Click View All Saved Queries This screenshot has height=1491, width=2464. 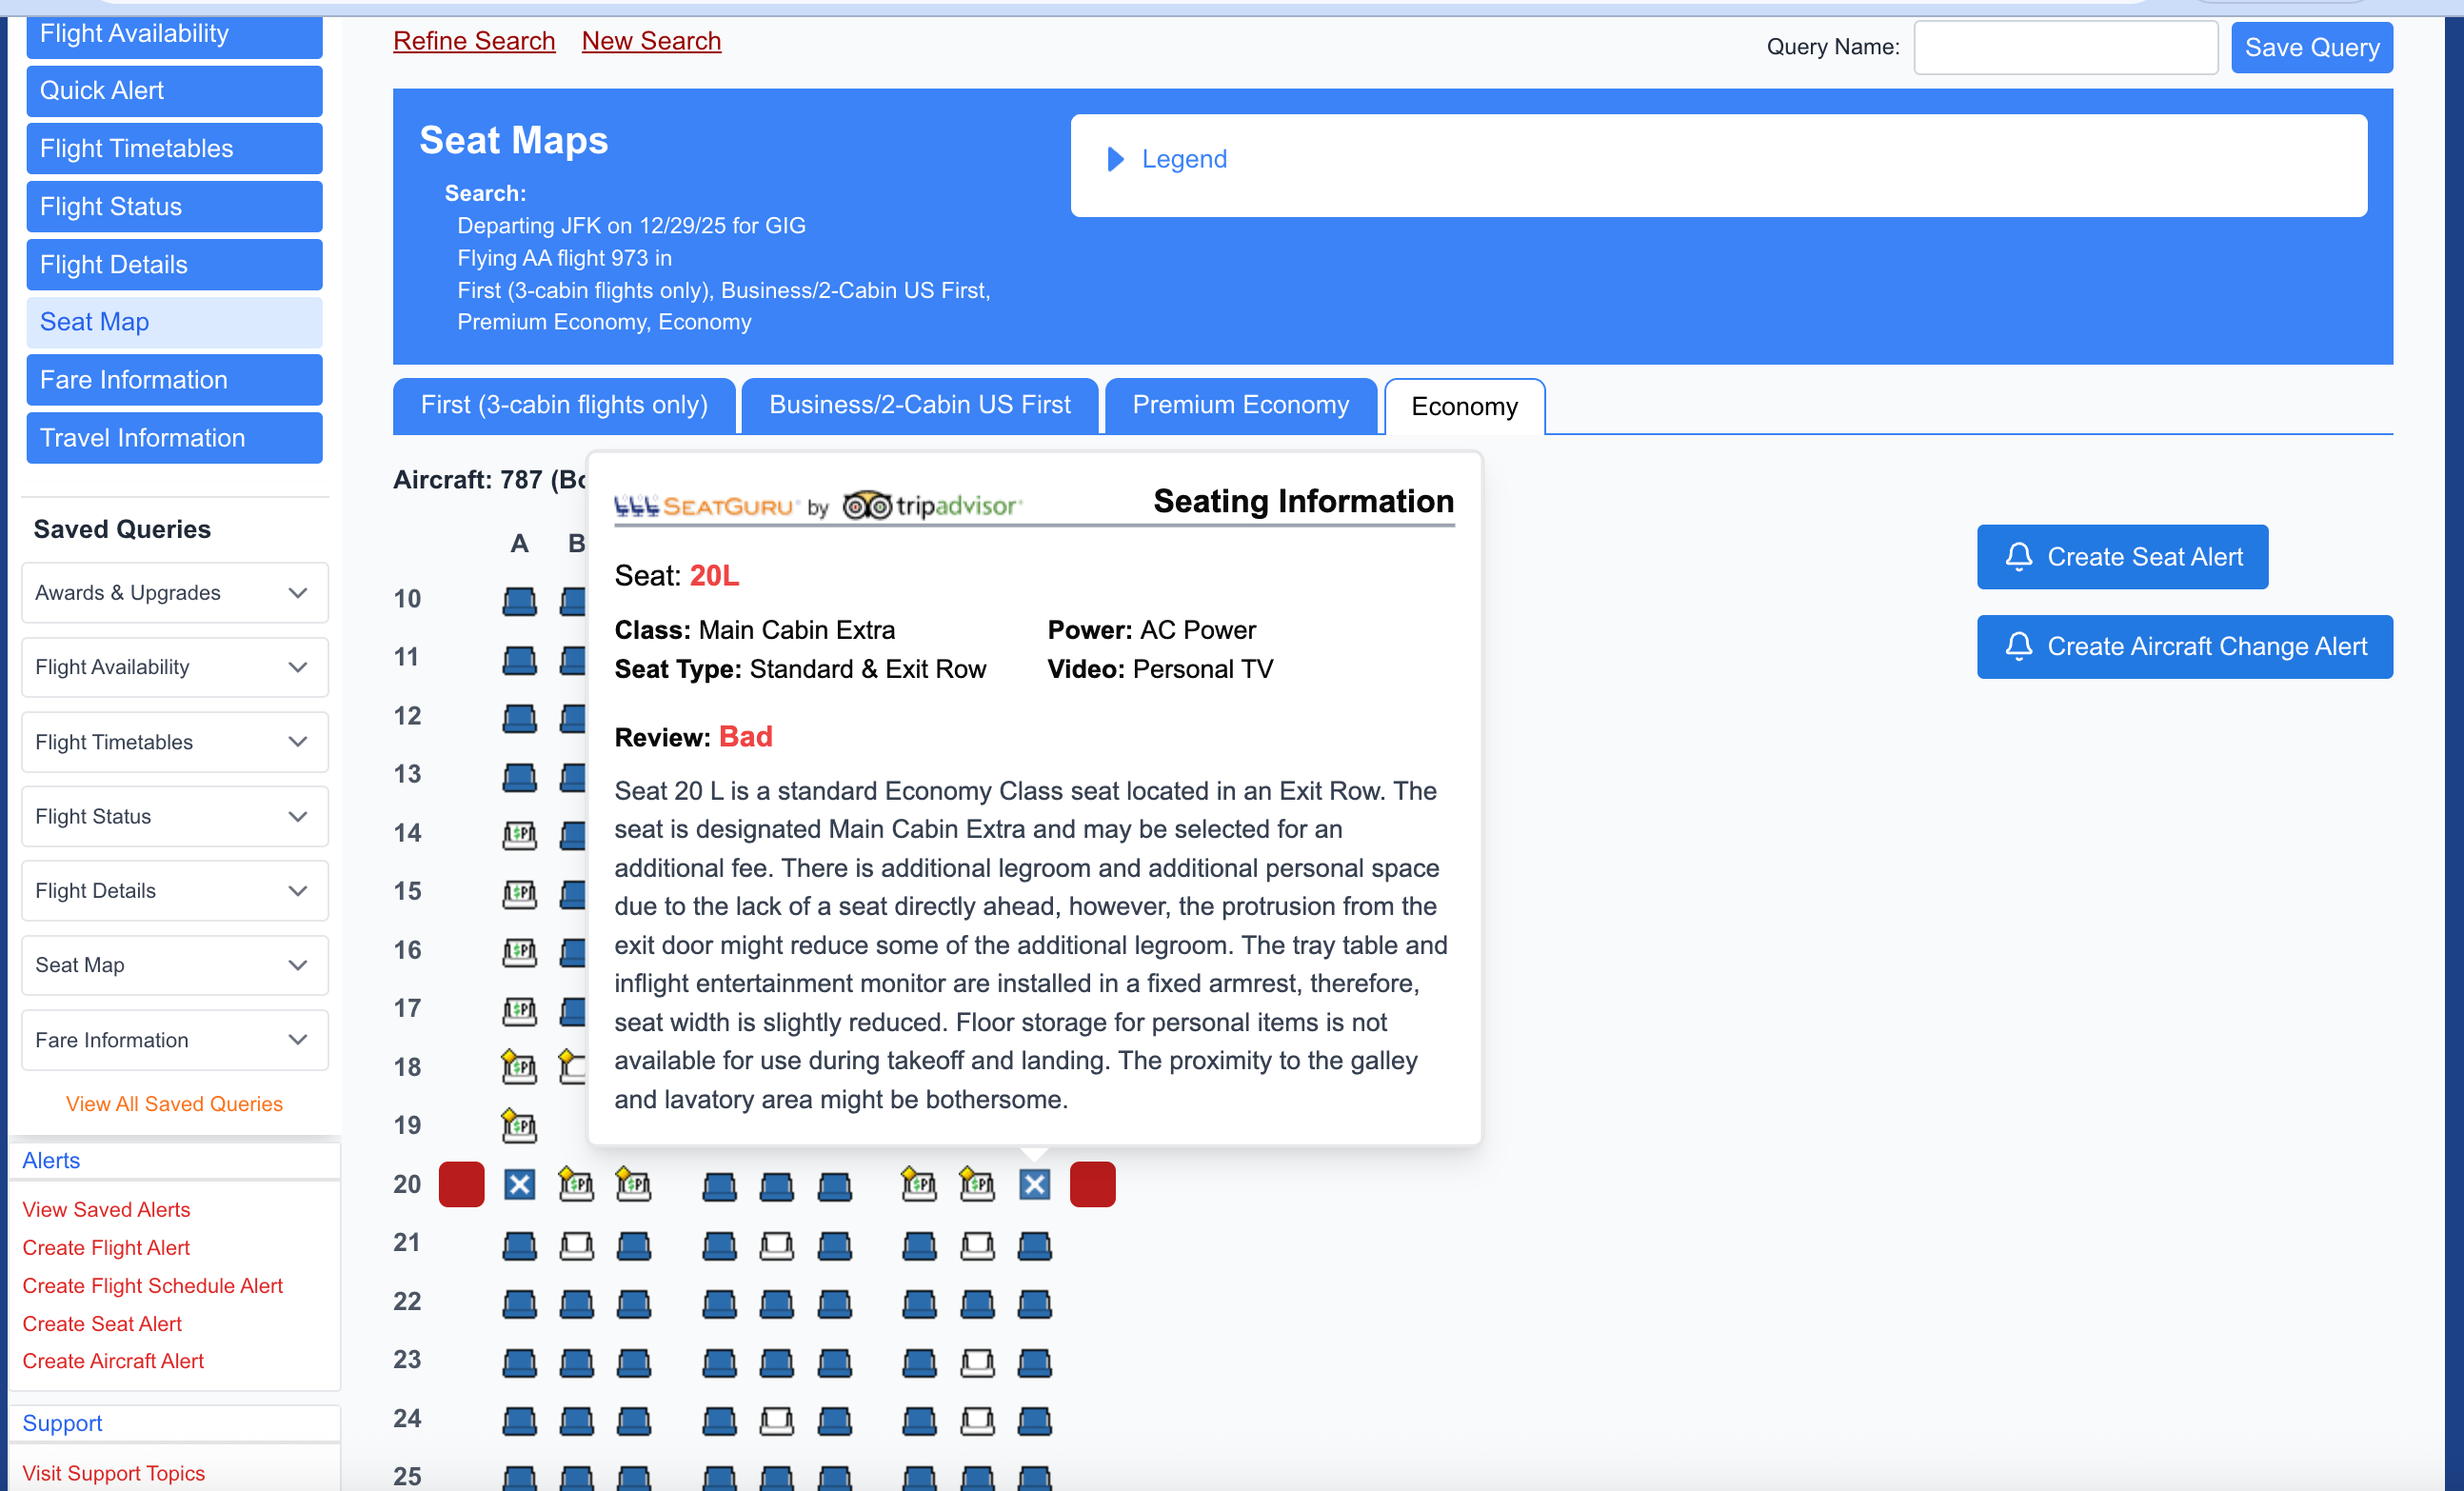coord(173,1104)
